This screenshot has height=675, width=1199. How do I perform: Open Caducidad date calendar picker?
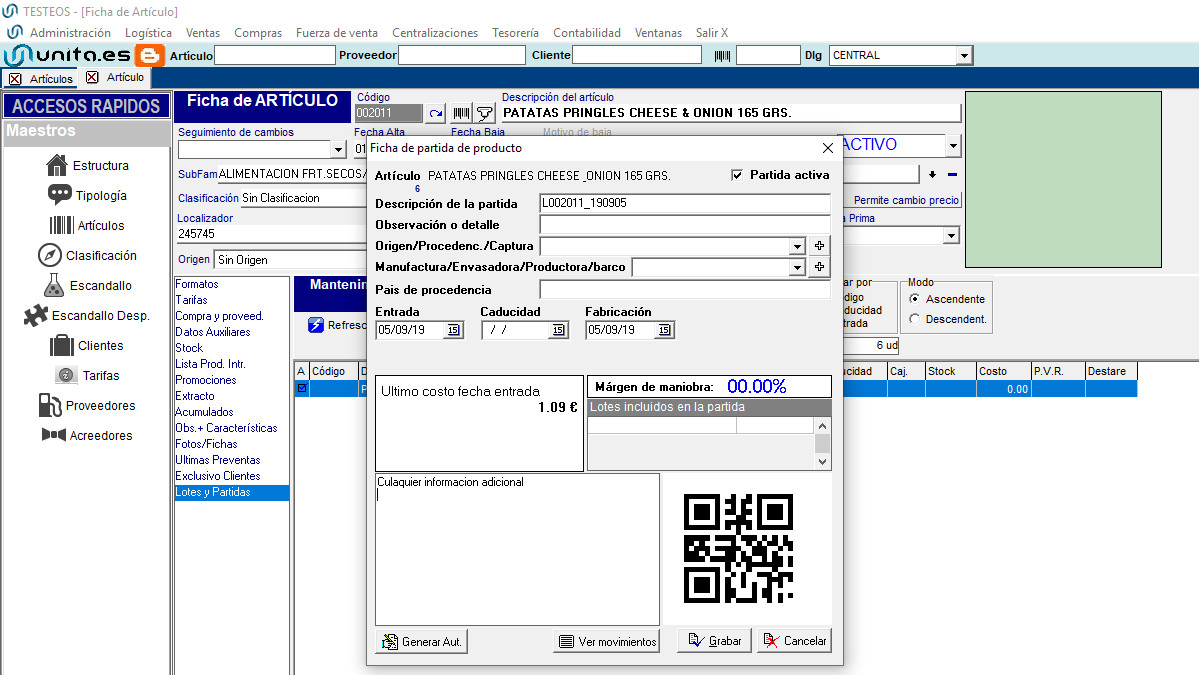tap(558, 330)
